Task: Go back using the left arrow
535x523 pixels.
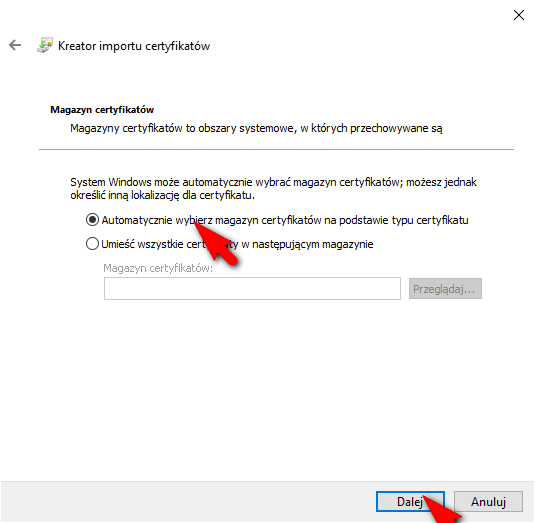Action: coord(15,45)
